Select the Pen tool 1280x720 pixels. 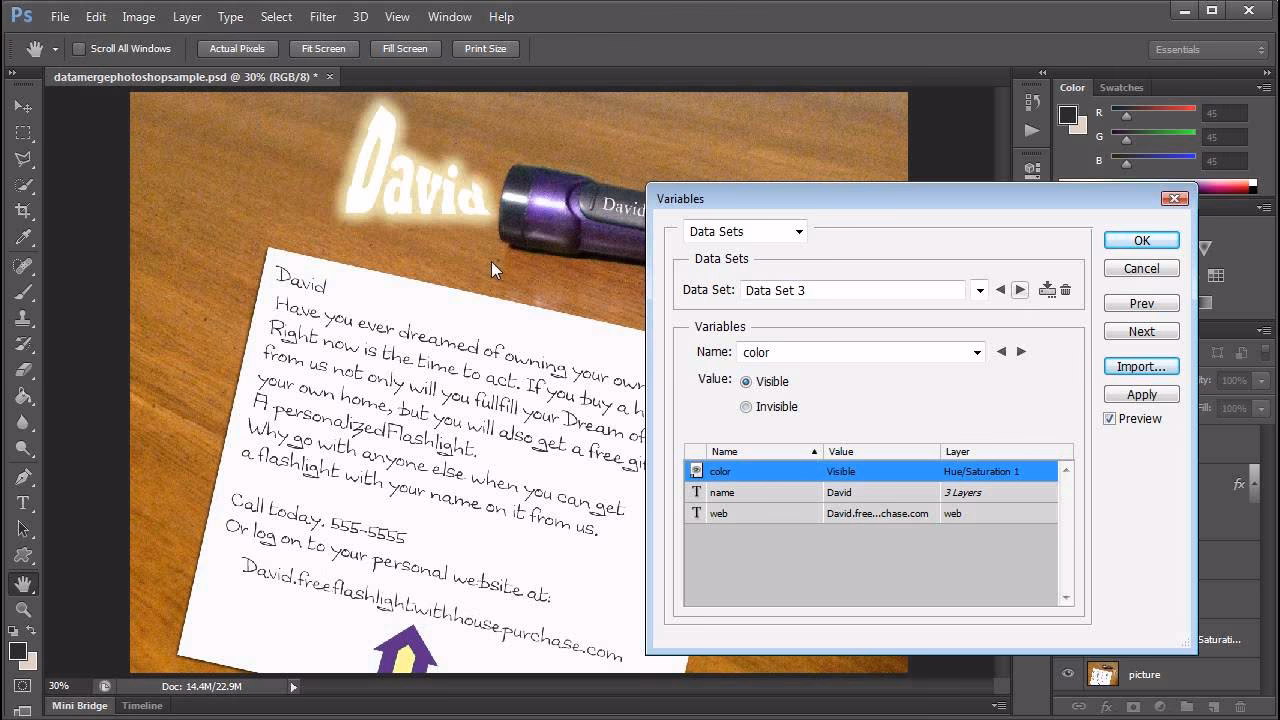point(23,477)
